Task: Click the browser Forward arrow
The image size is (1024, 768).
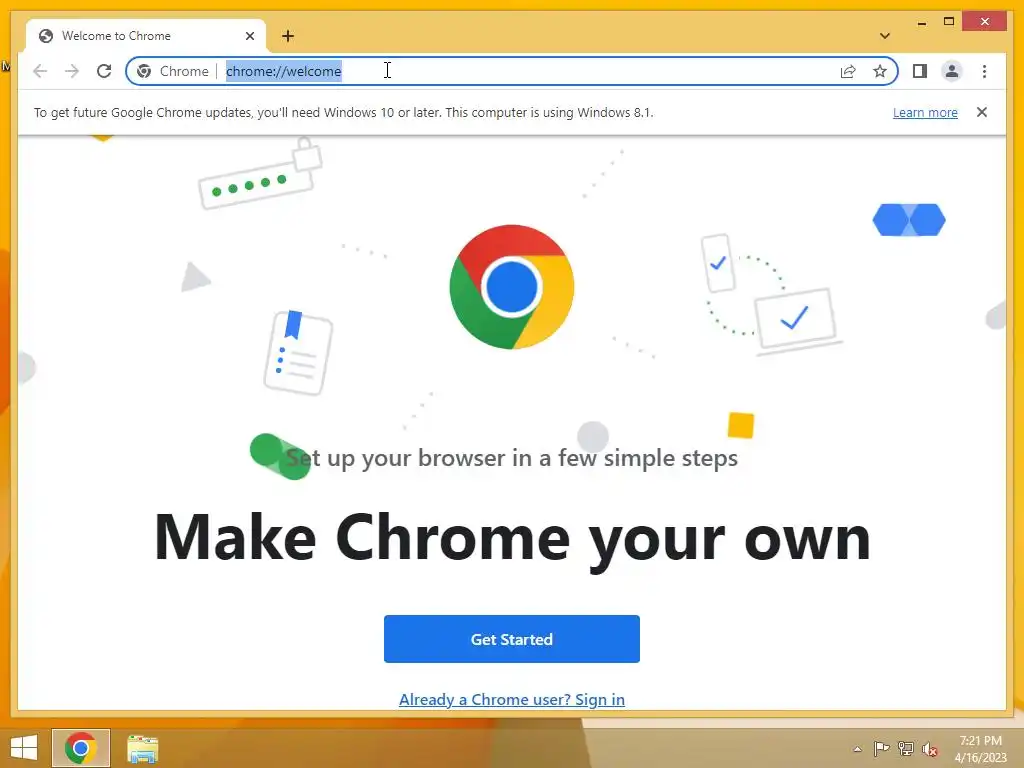Action: tap(72, 71)
